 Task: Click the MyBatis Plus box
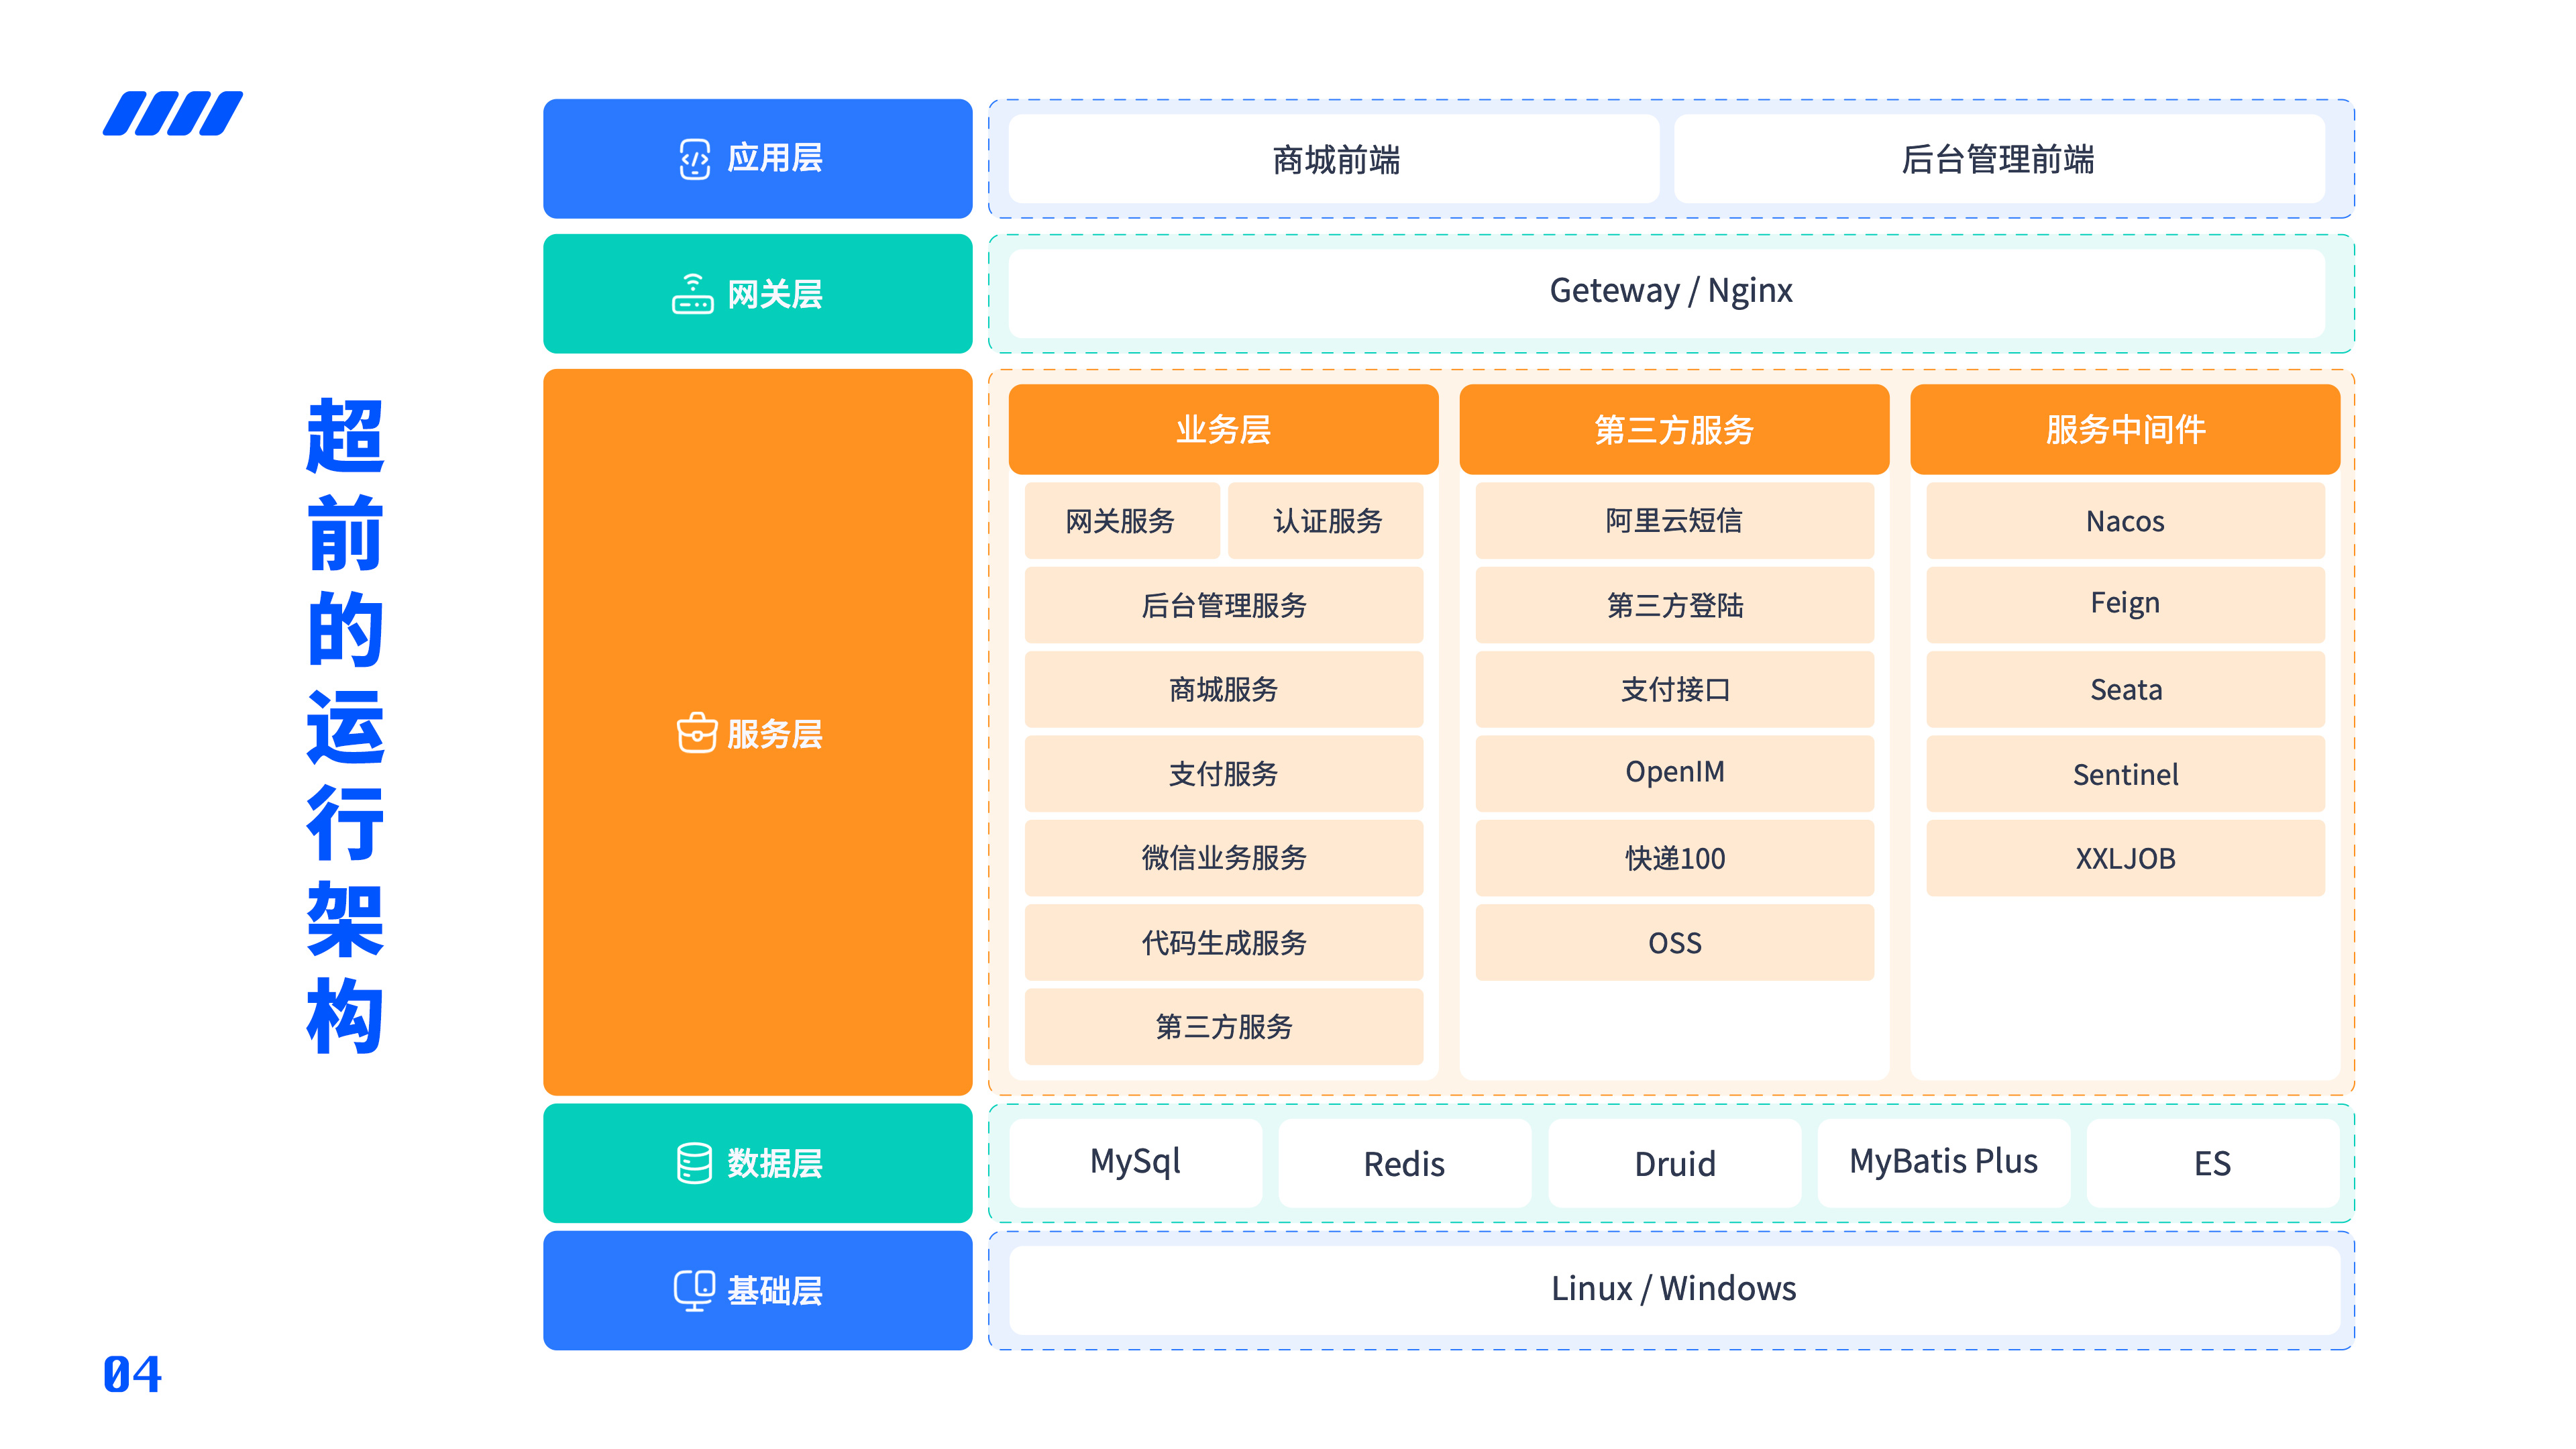pyautogui.click(x=1944, y=1163)
